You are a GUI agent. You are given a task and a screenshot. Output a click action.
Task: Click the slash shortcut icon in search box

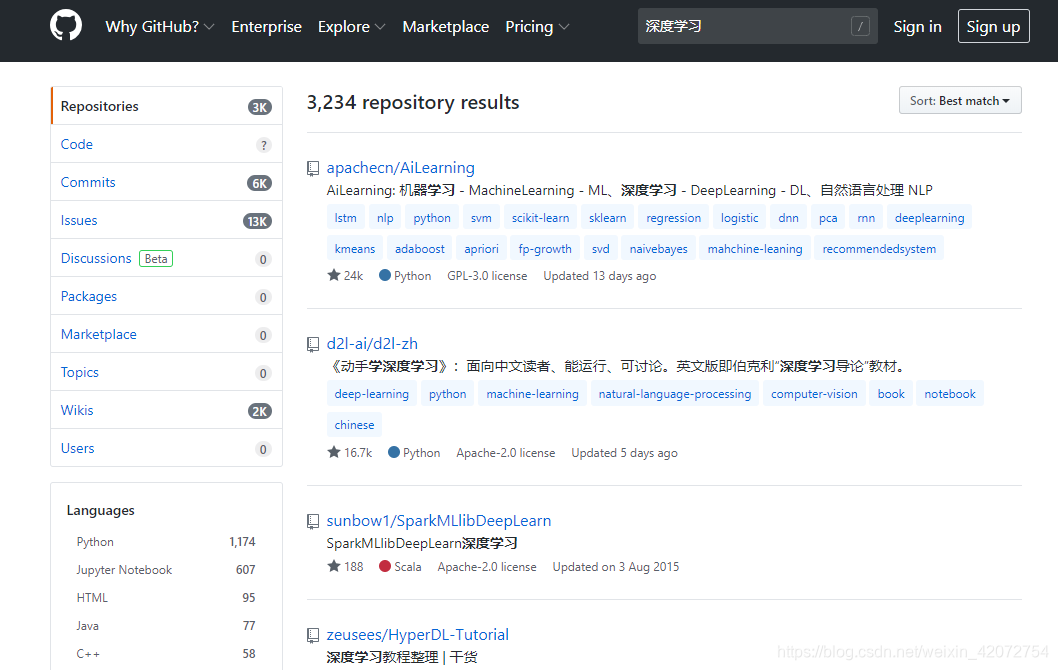[x=860, y=26]
